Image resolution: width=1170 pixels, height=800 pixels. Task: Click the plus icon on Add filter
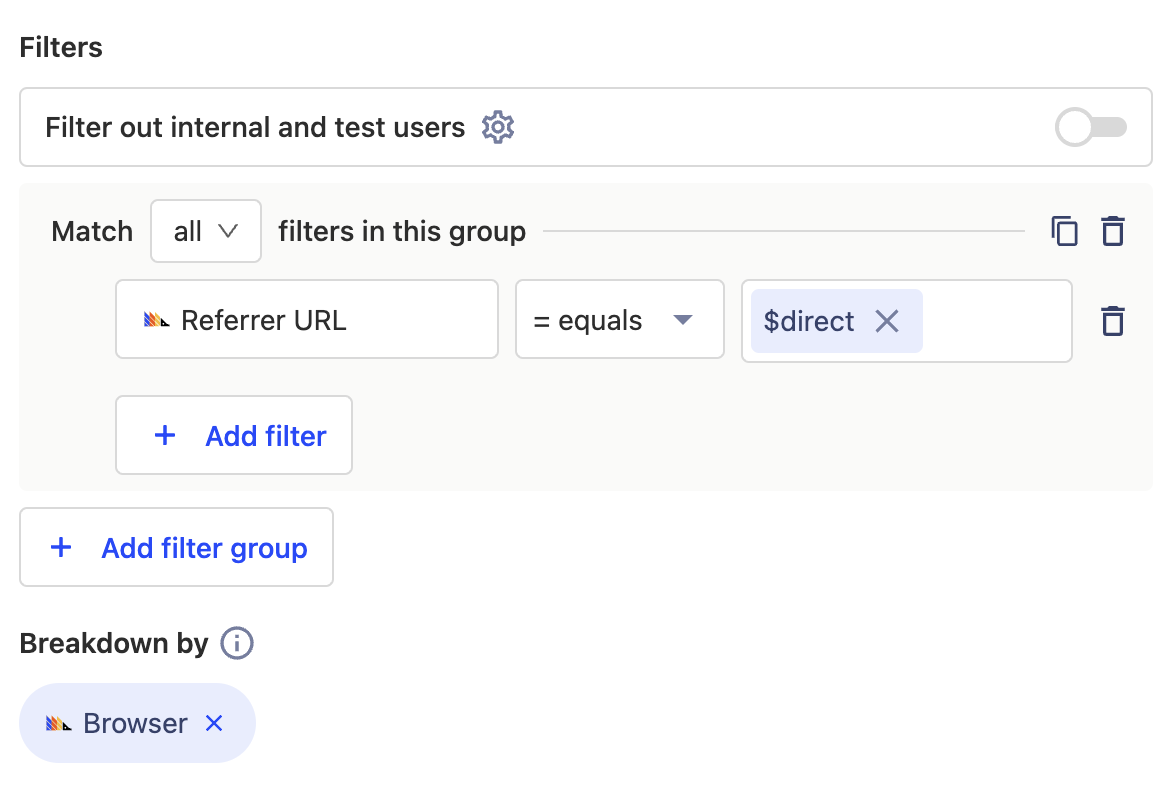click(165, 435)
